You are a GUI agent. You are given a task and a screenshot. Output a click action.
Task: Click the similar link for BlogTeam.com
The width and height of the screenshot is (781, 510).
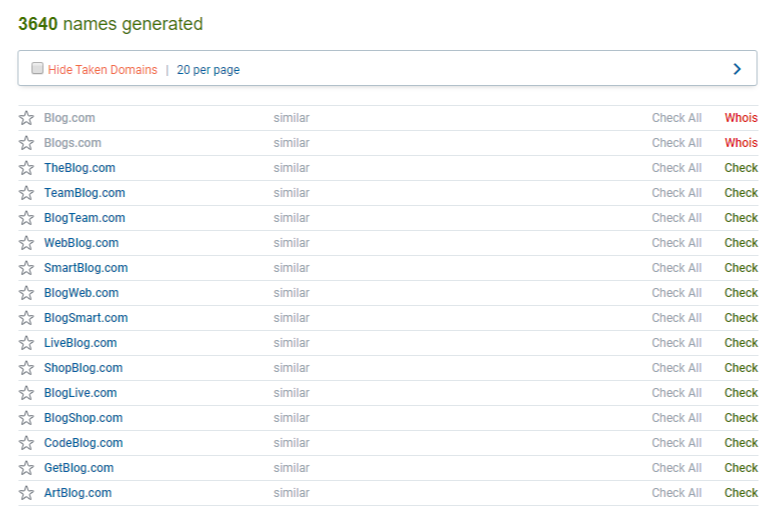(x=291, y=218)
